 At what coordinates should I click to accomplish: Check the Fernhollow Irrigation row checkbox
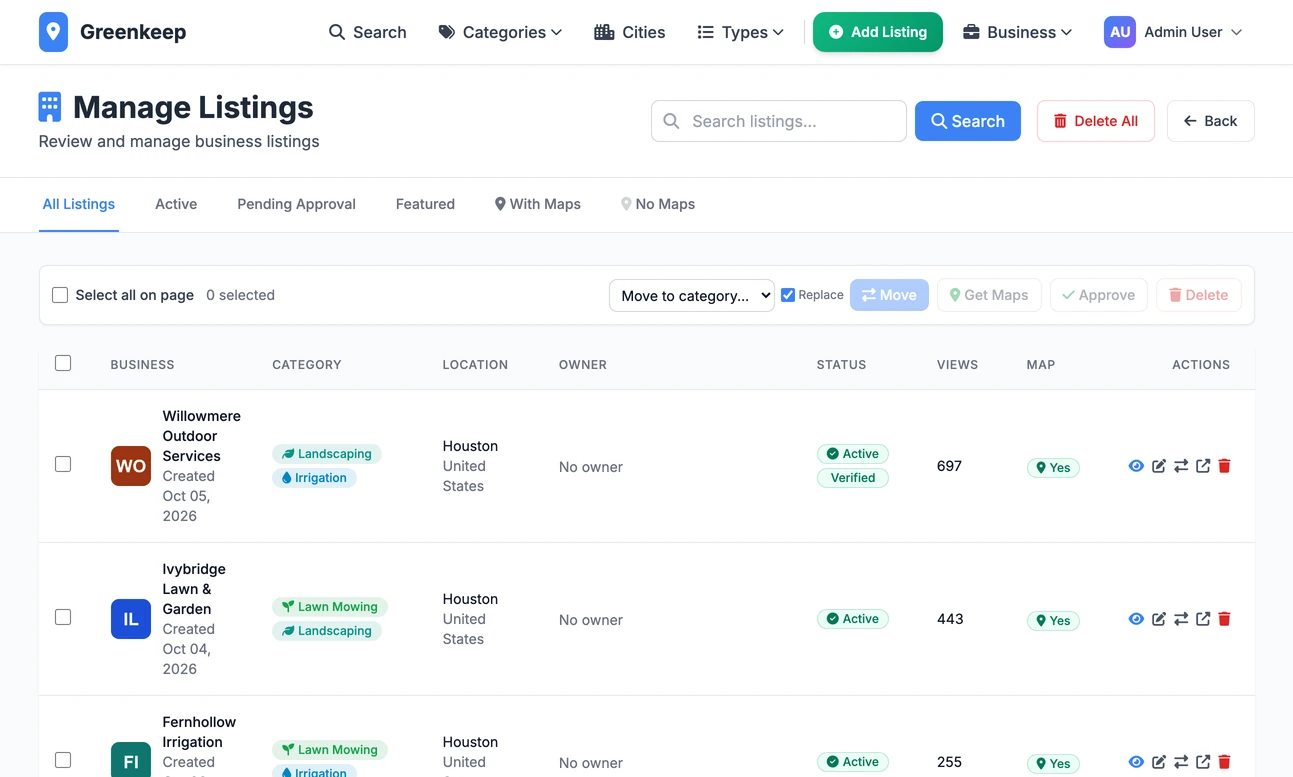(x=63, y=760)
